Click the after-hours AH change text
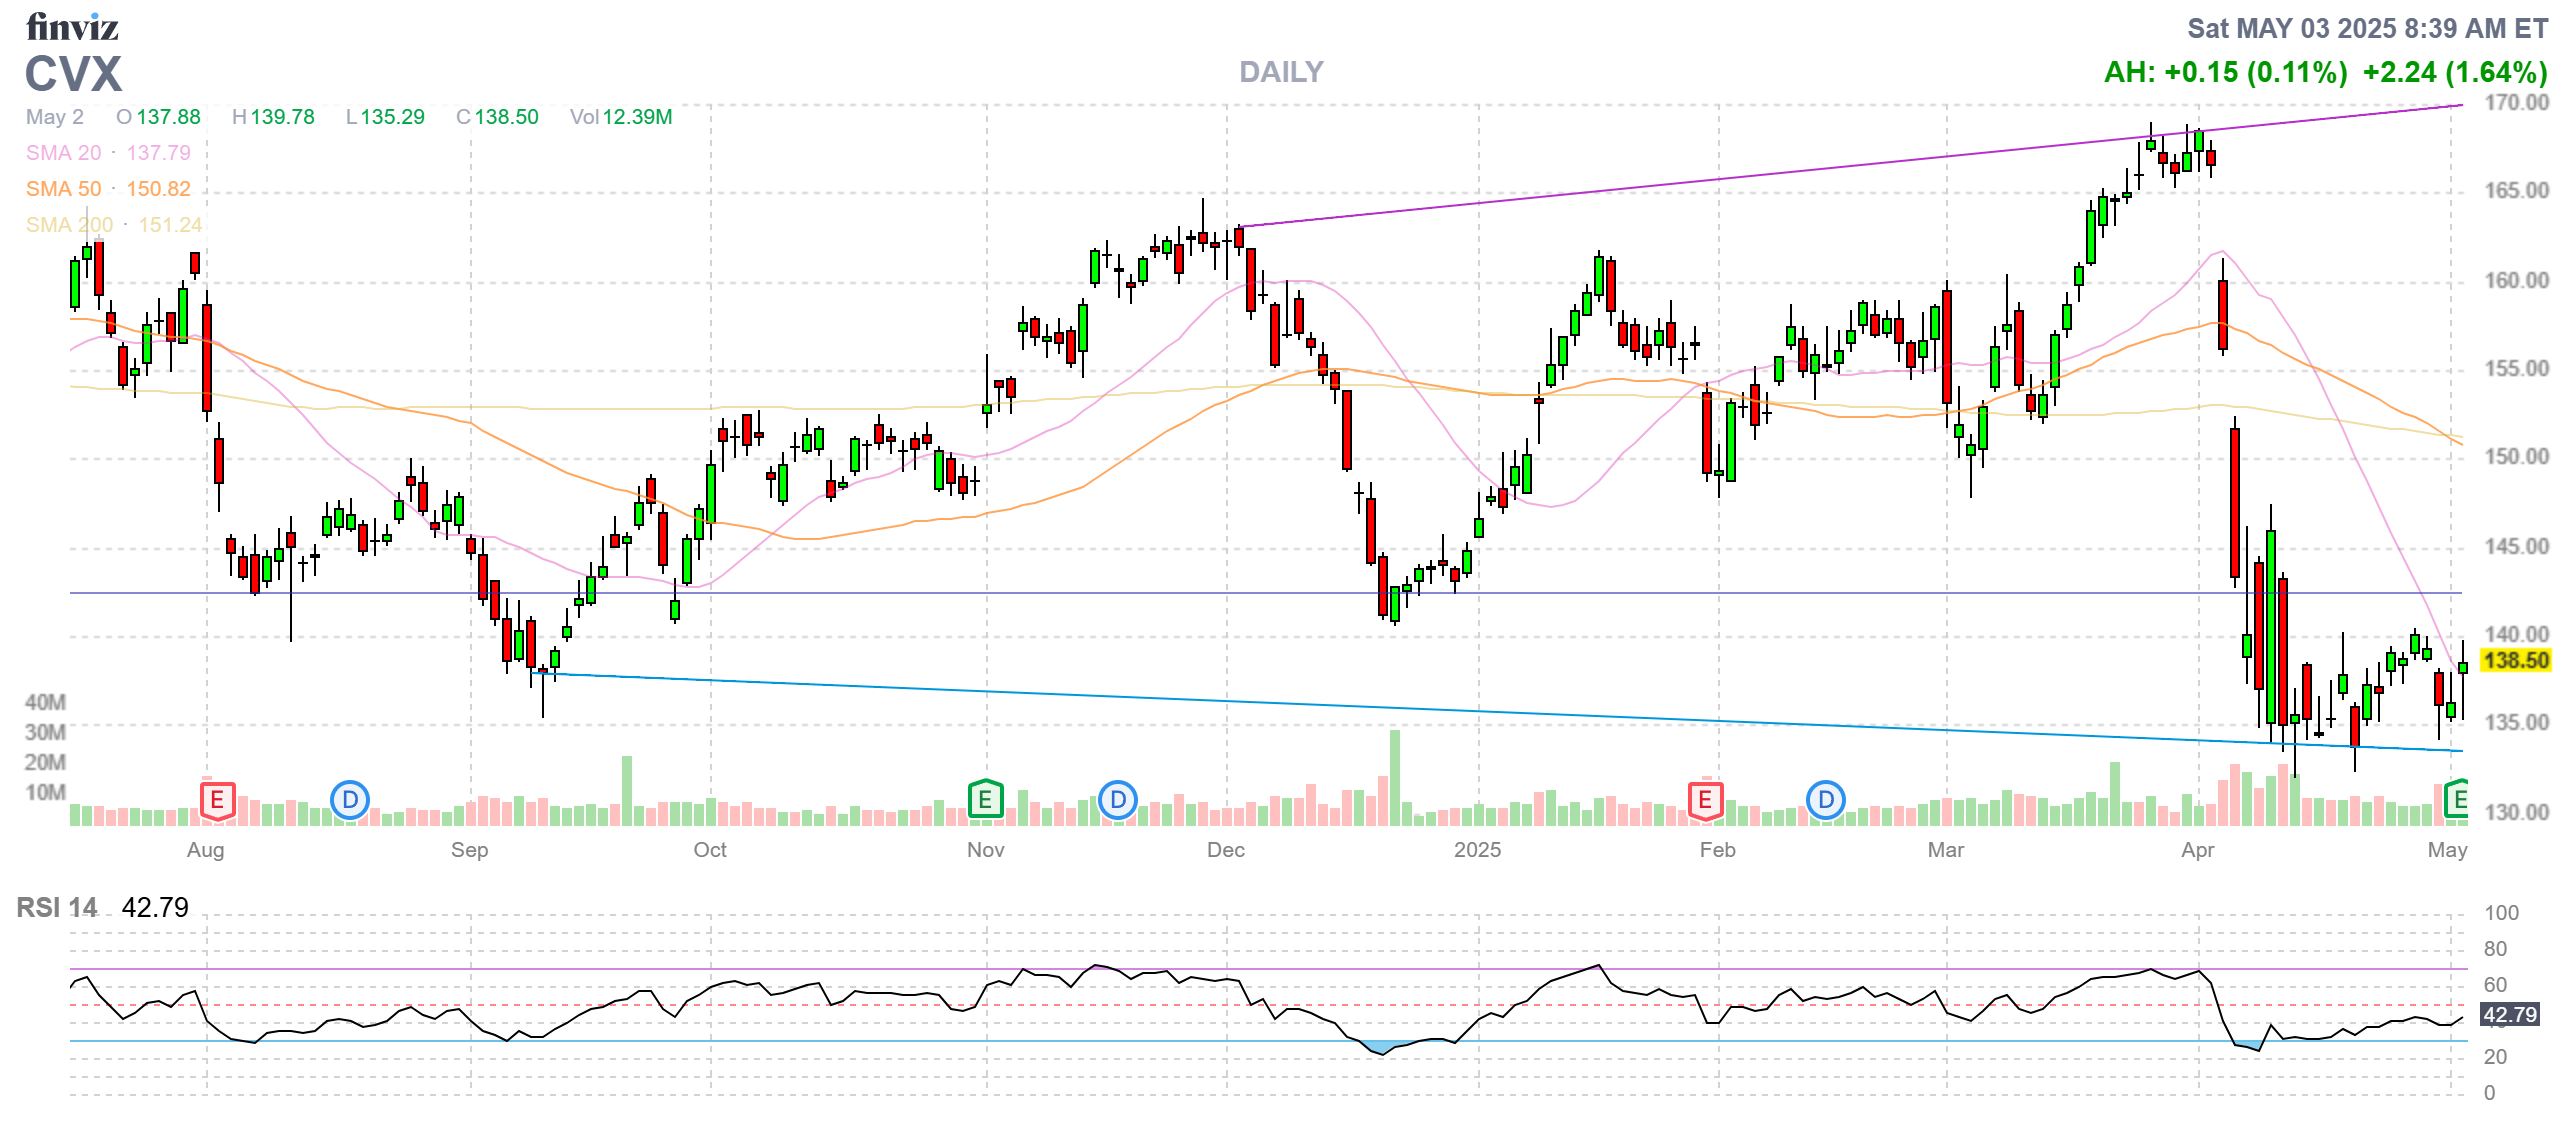 pyautogui.click(x=2225, y=72)
